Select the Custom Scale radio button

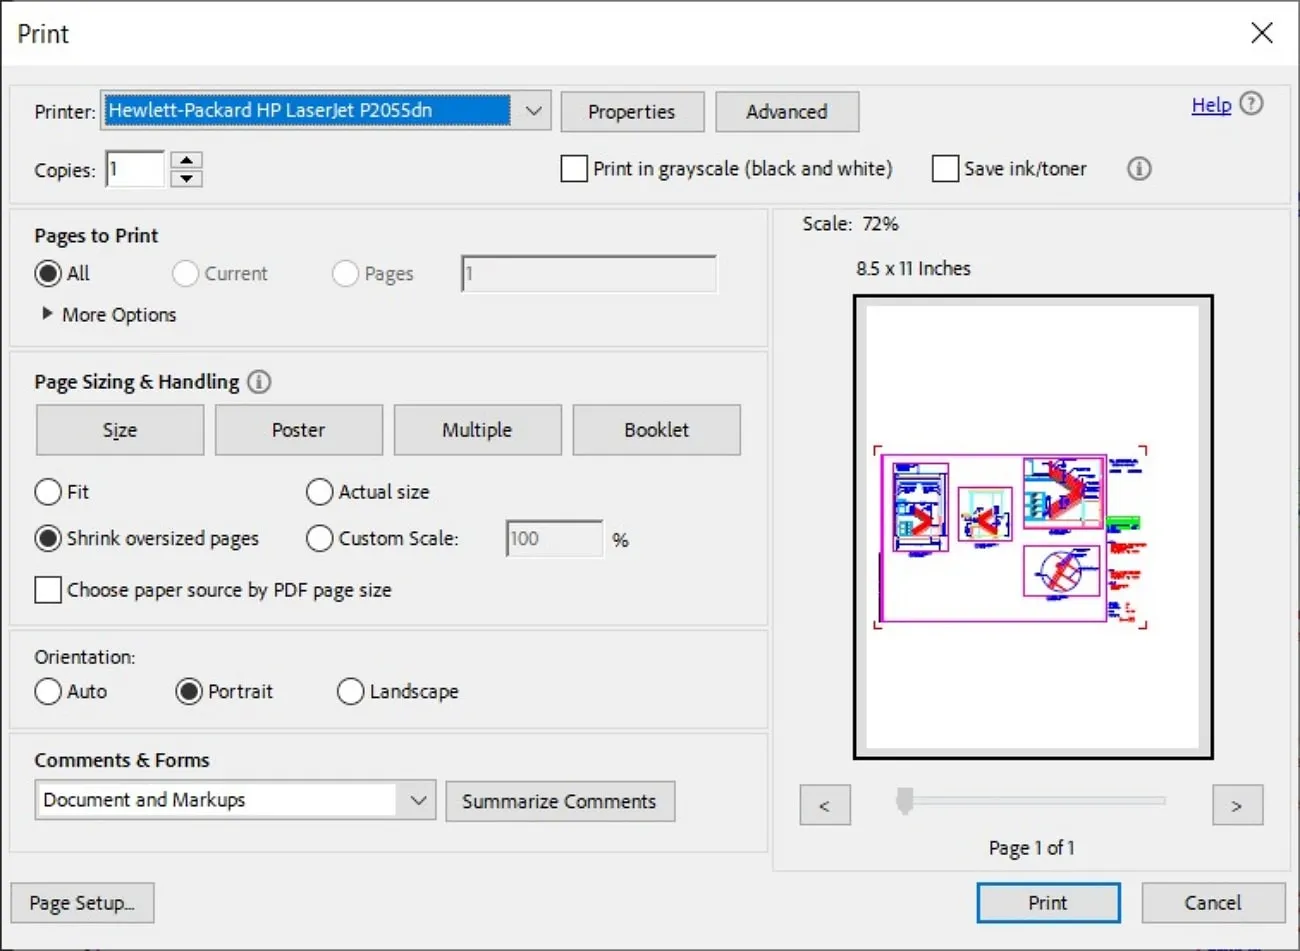(x=320, y=538)
